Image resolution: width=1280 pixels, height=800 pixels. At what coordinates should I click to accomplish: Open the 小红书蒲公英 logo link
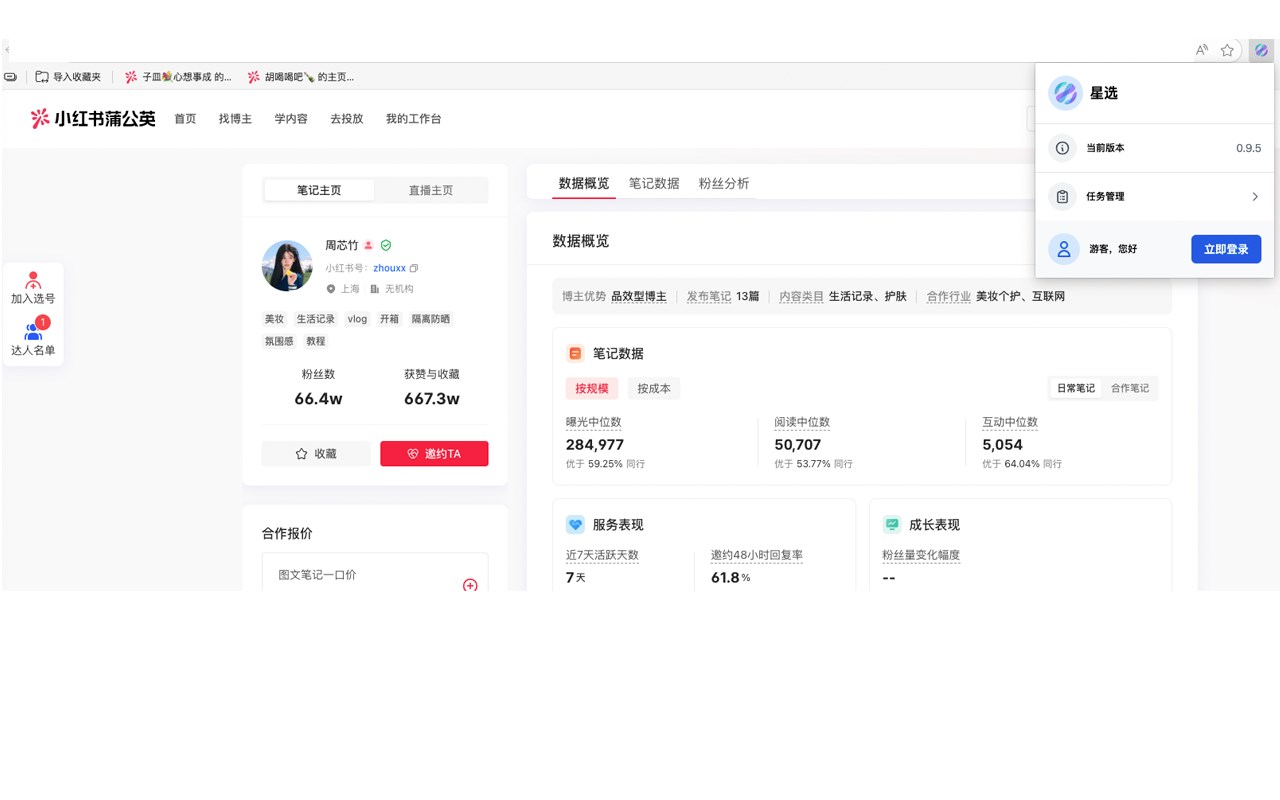coord(93,119)
